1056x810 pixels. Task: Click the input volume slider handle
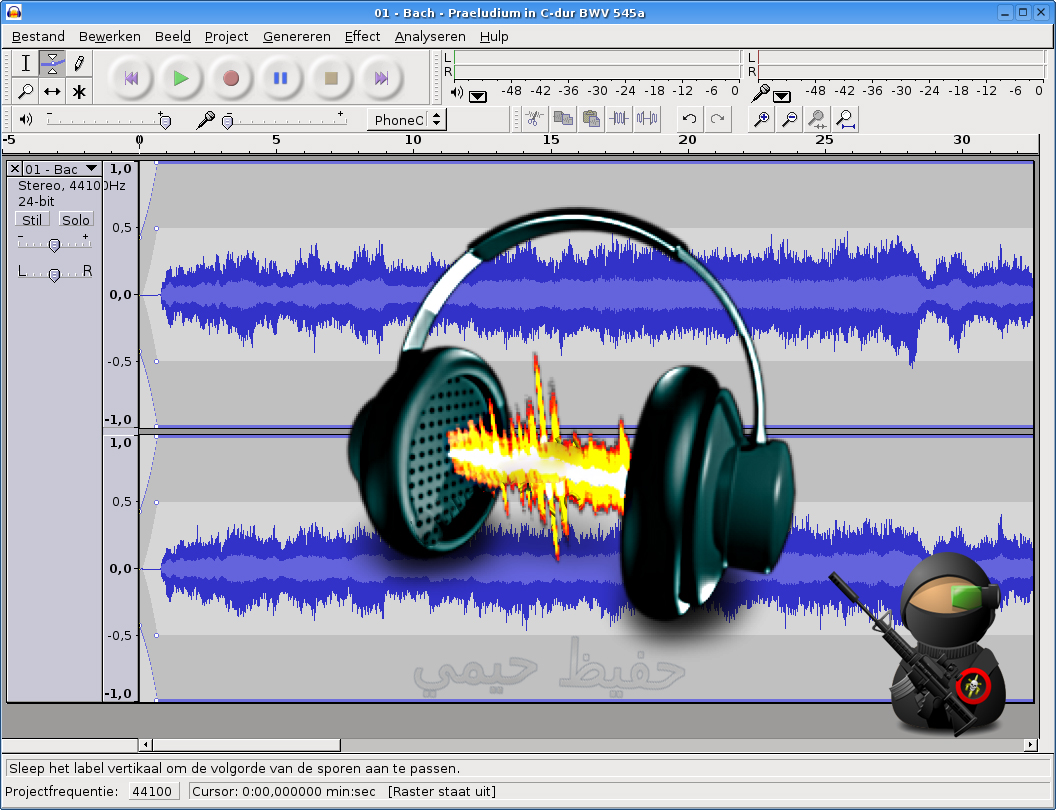pos(228,122)
